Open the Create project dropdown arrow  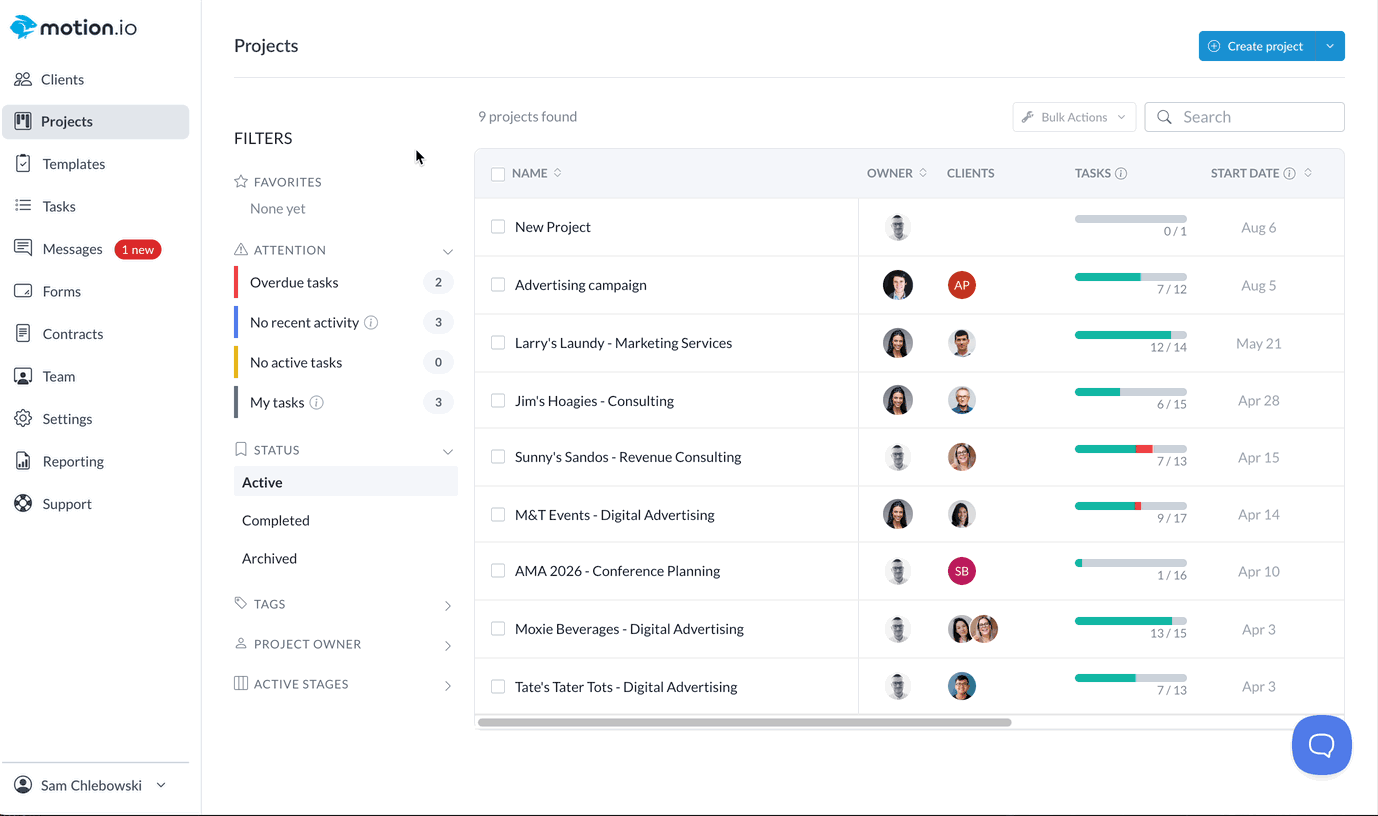[1329, 46]
